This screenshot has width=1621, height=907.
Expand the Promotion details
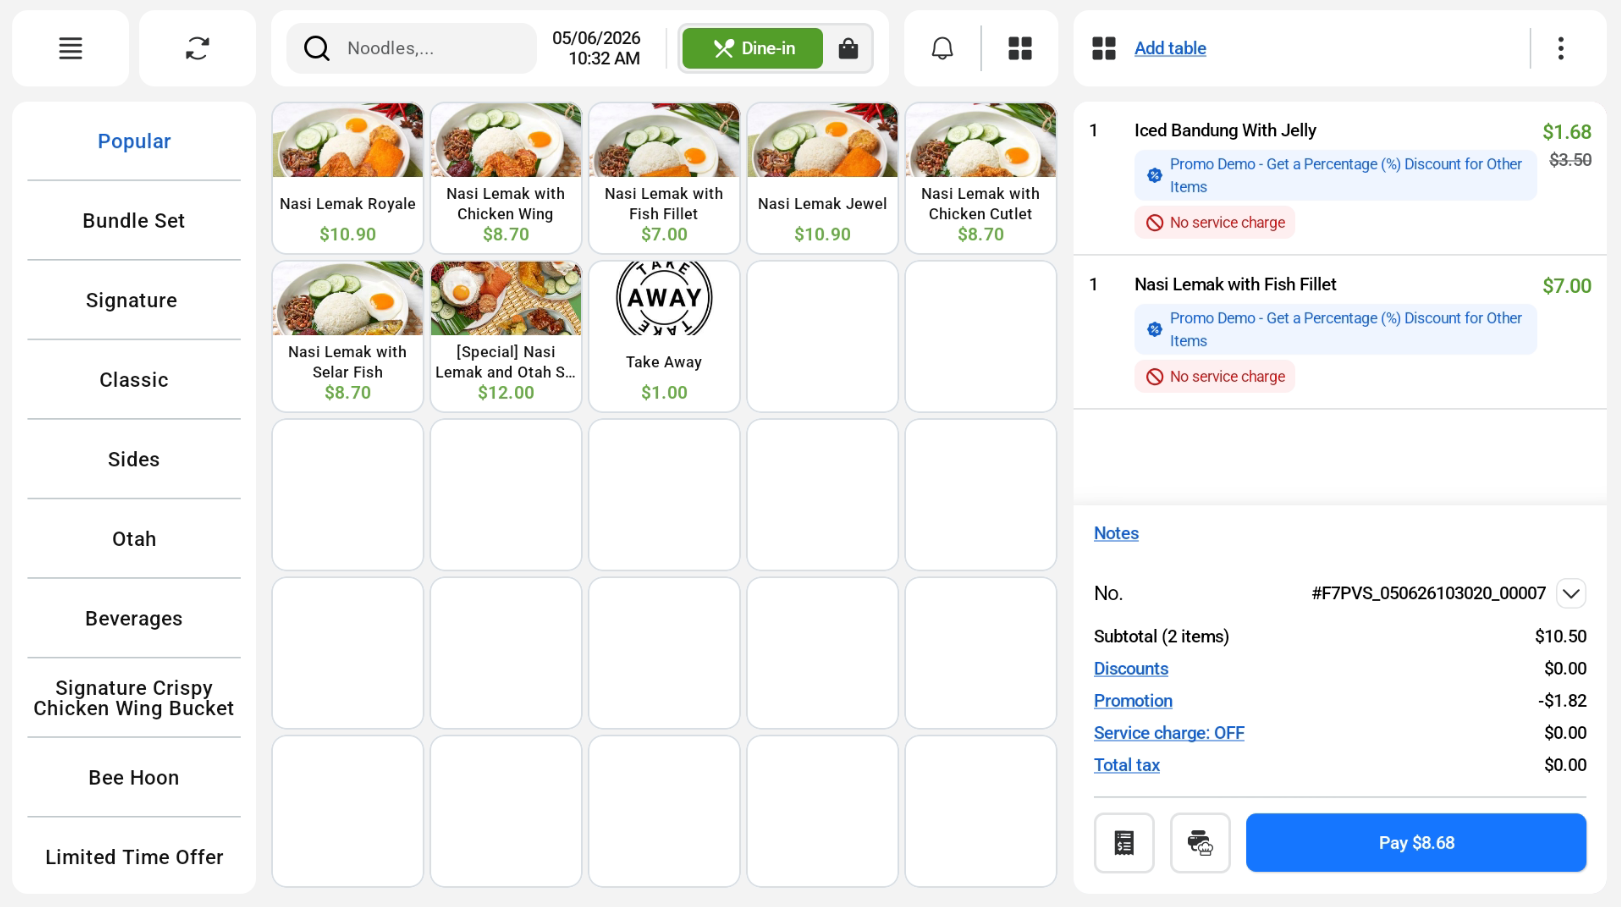point(1133,701)
